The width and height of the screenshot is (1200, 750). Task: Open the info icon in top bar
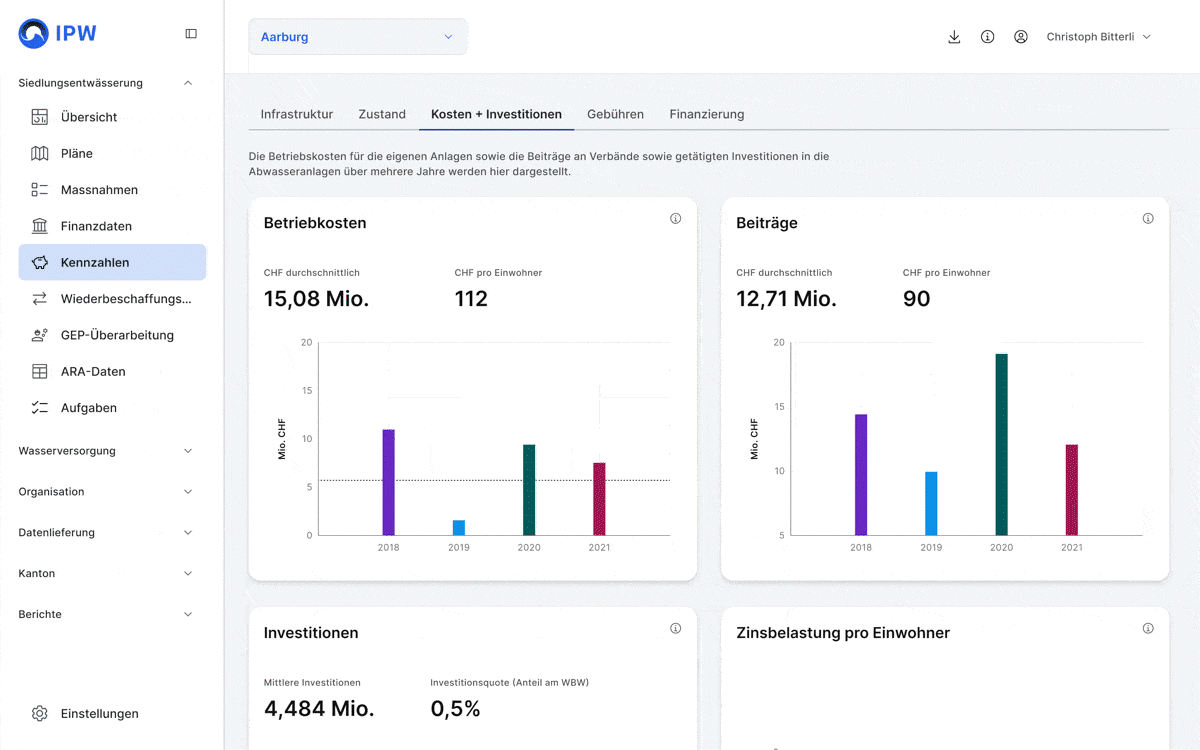[987, 37]
